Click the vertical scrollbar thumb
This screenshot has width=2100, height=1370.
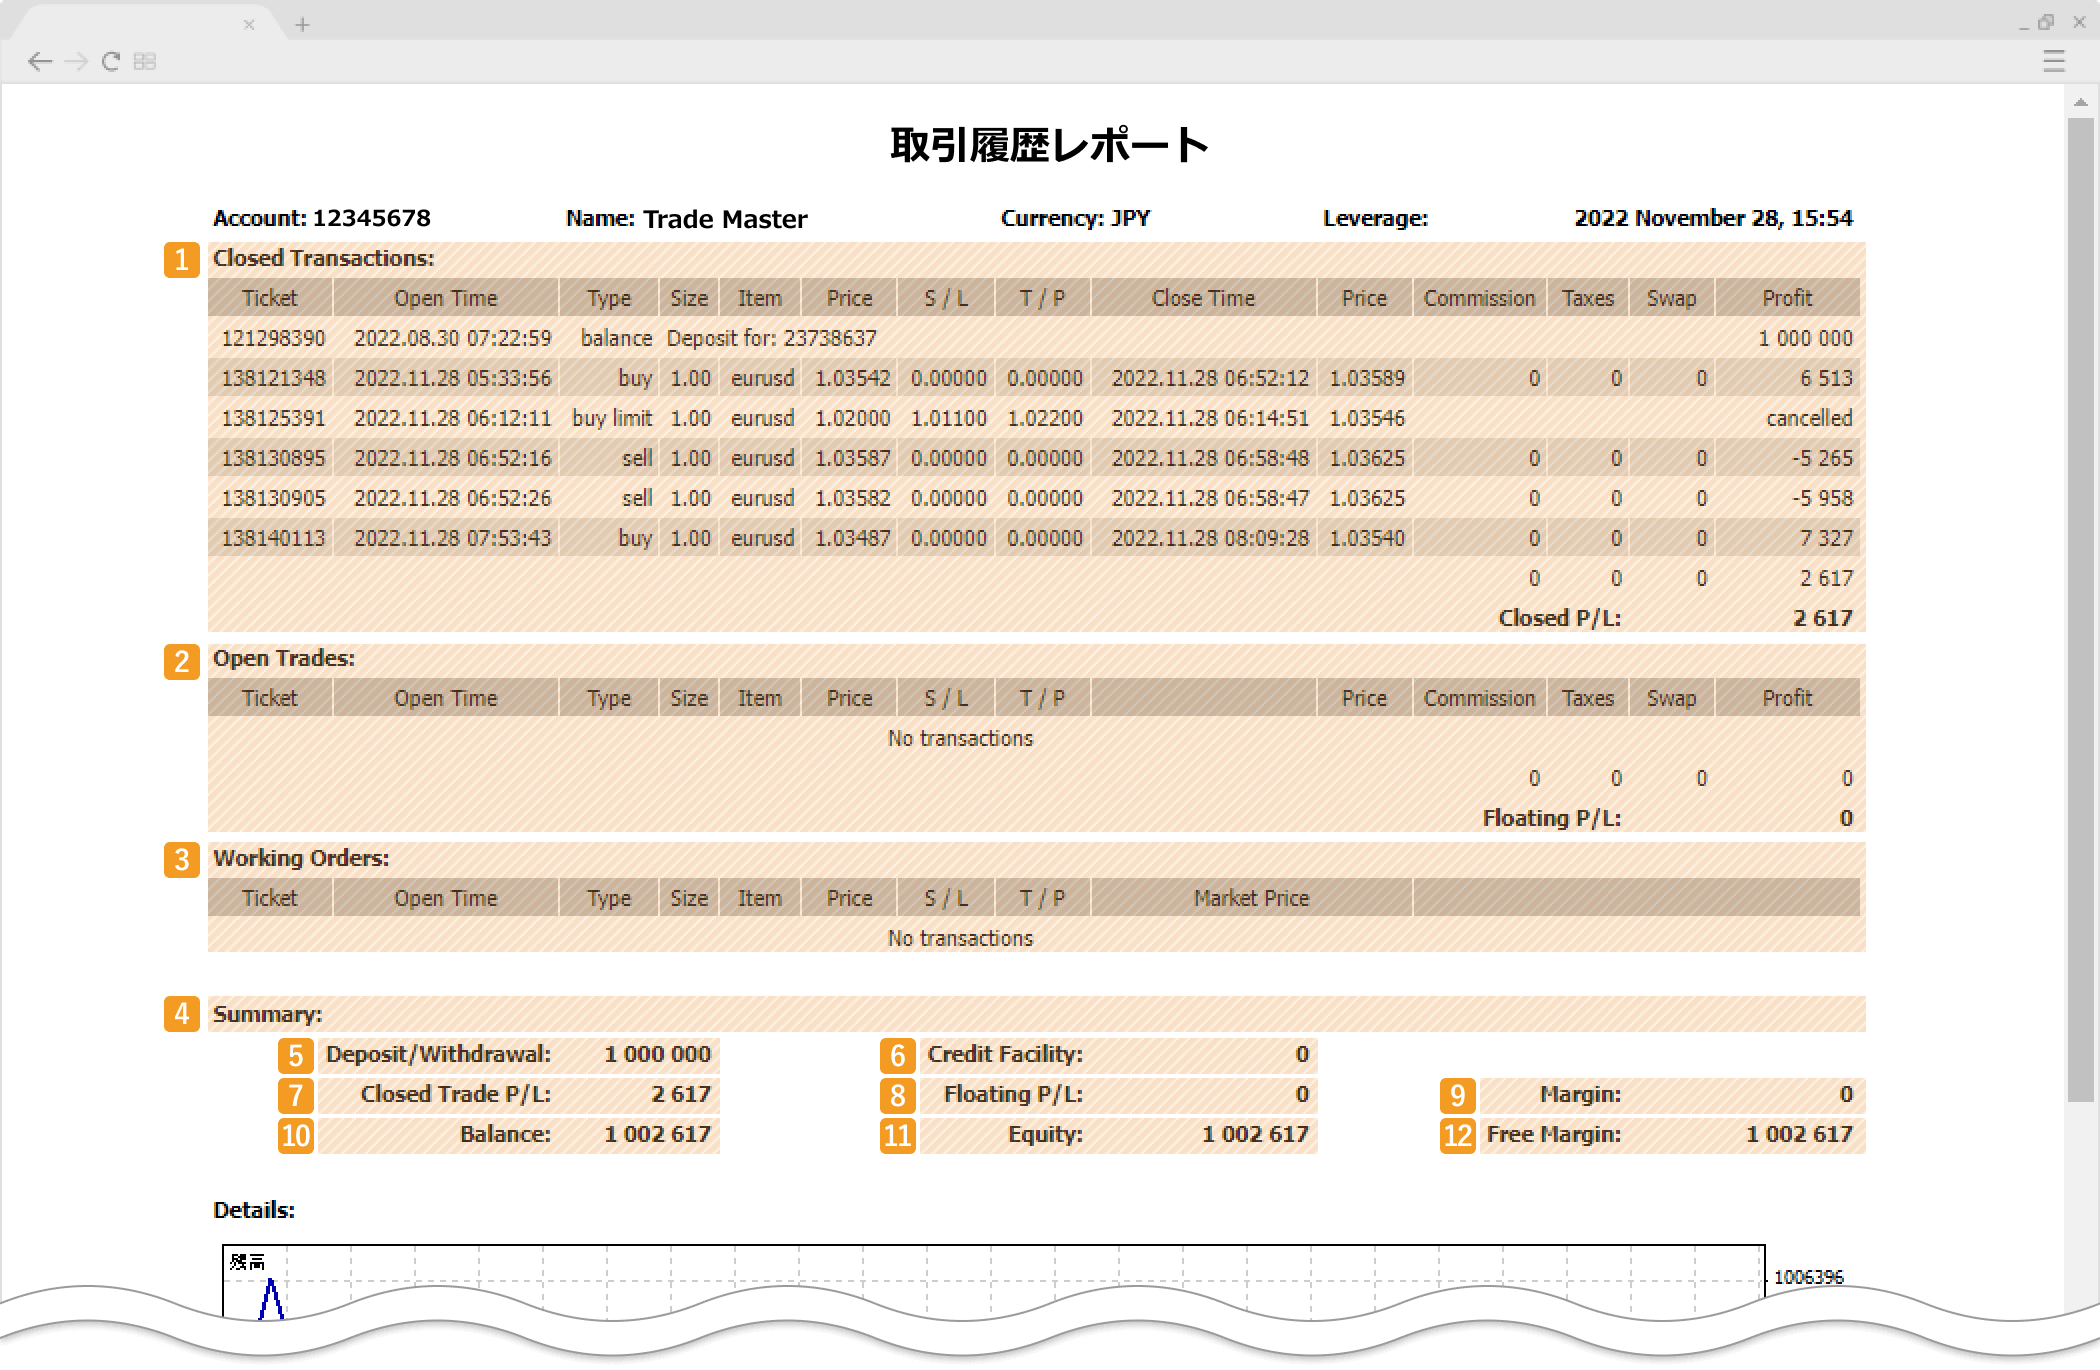pyautogui.click(x=2081, y=610)
